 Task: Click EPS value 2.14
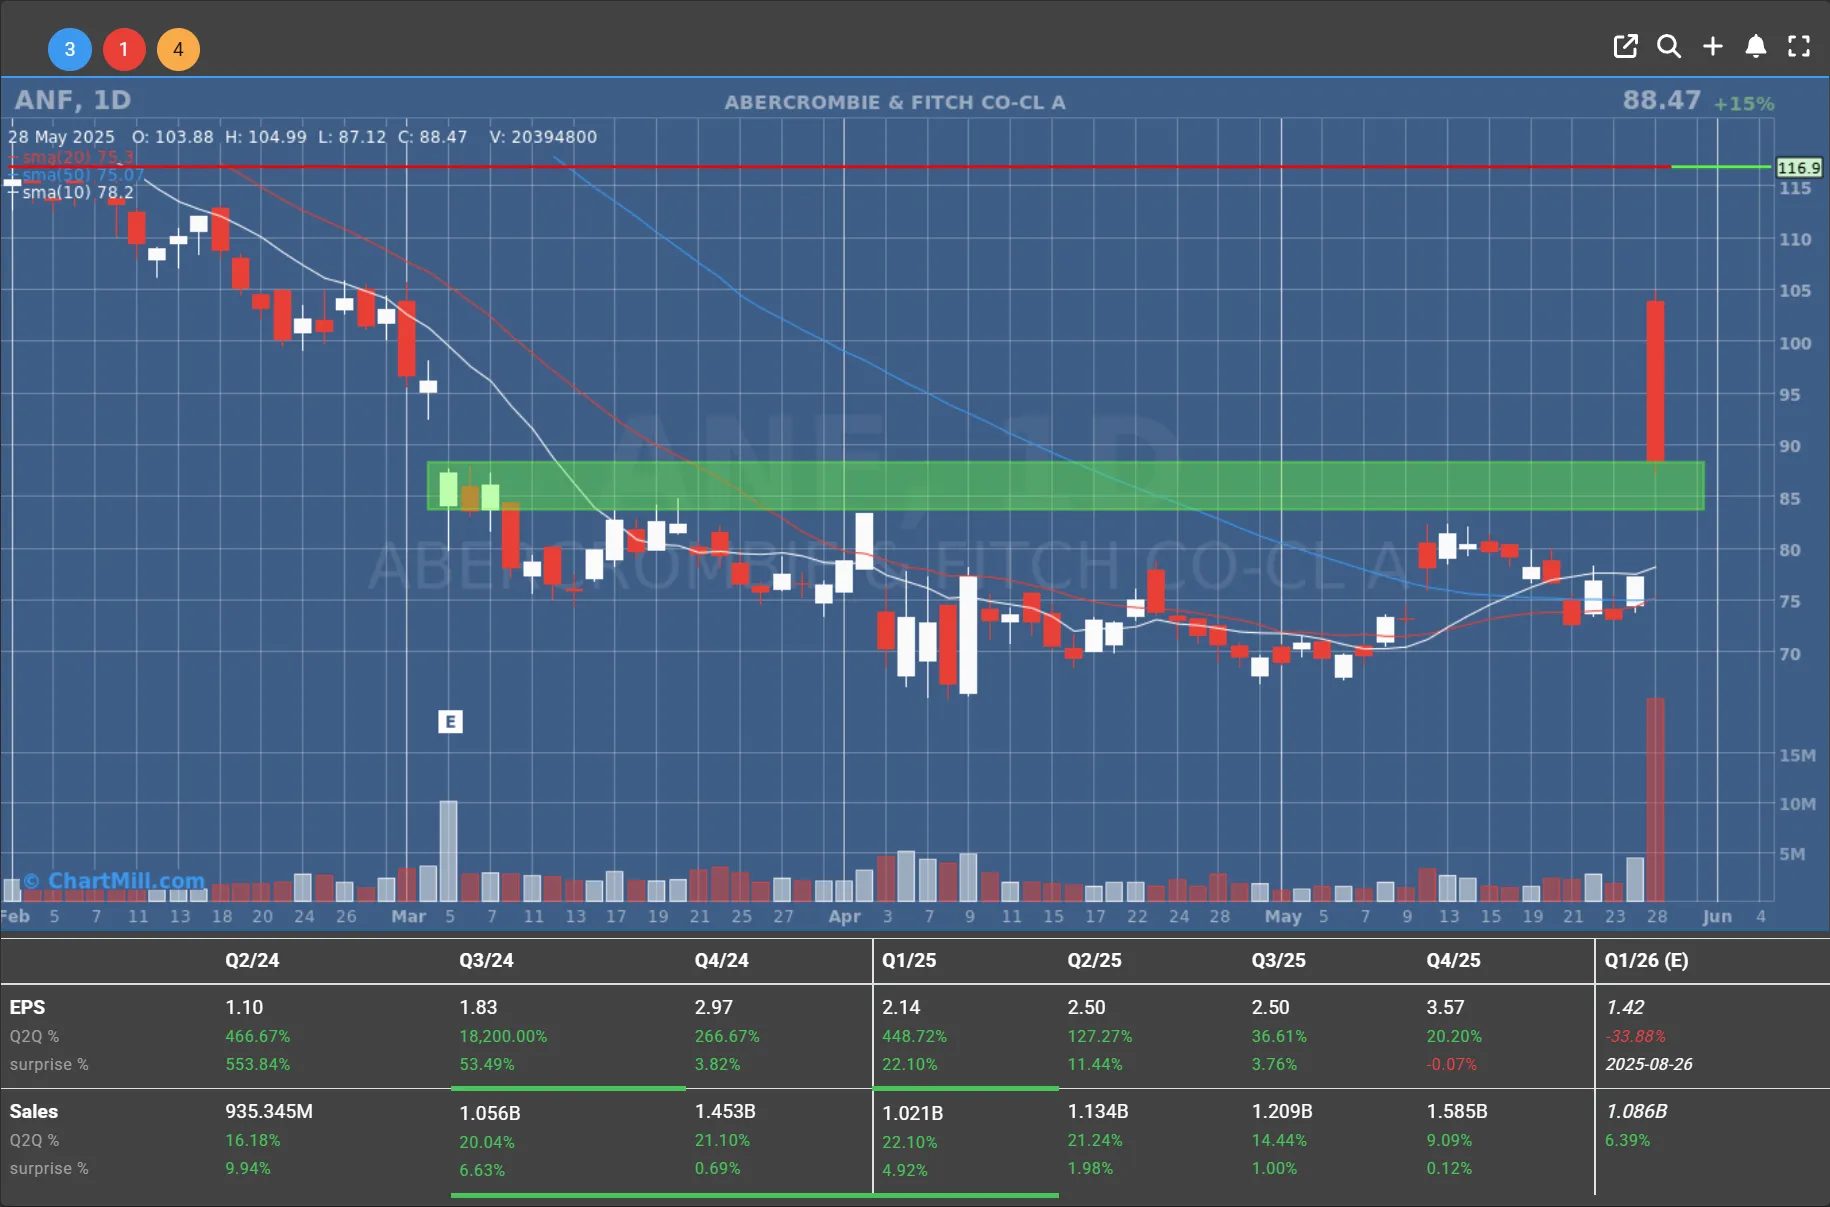(901, 1007)
